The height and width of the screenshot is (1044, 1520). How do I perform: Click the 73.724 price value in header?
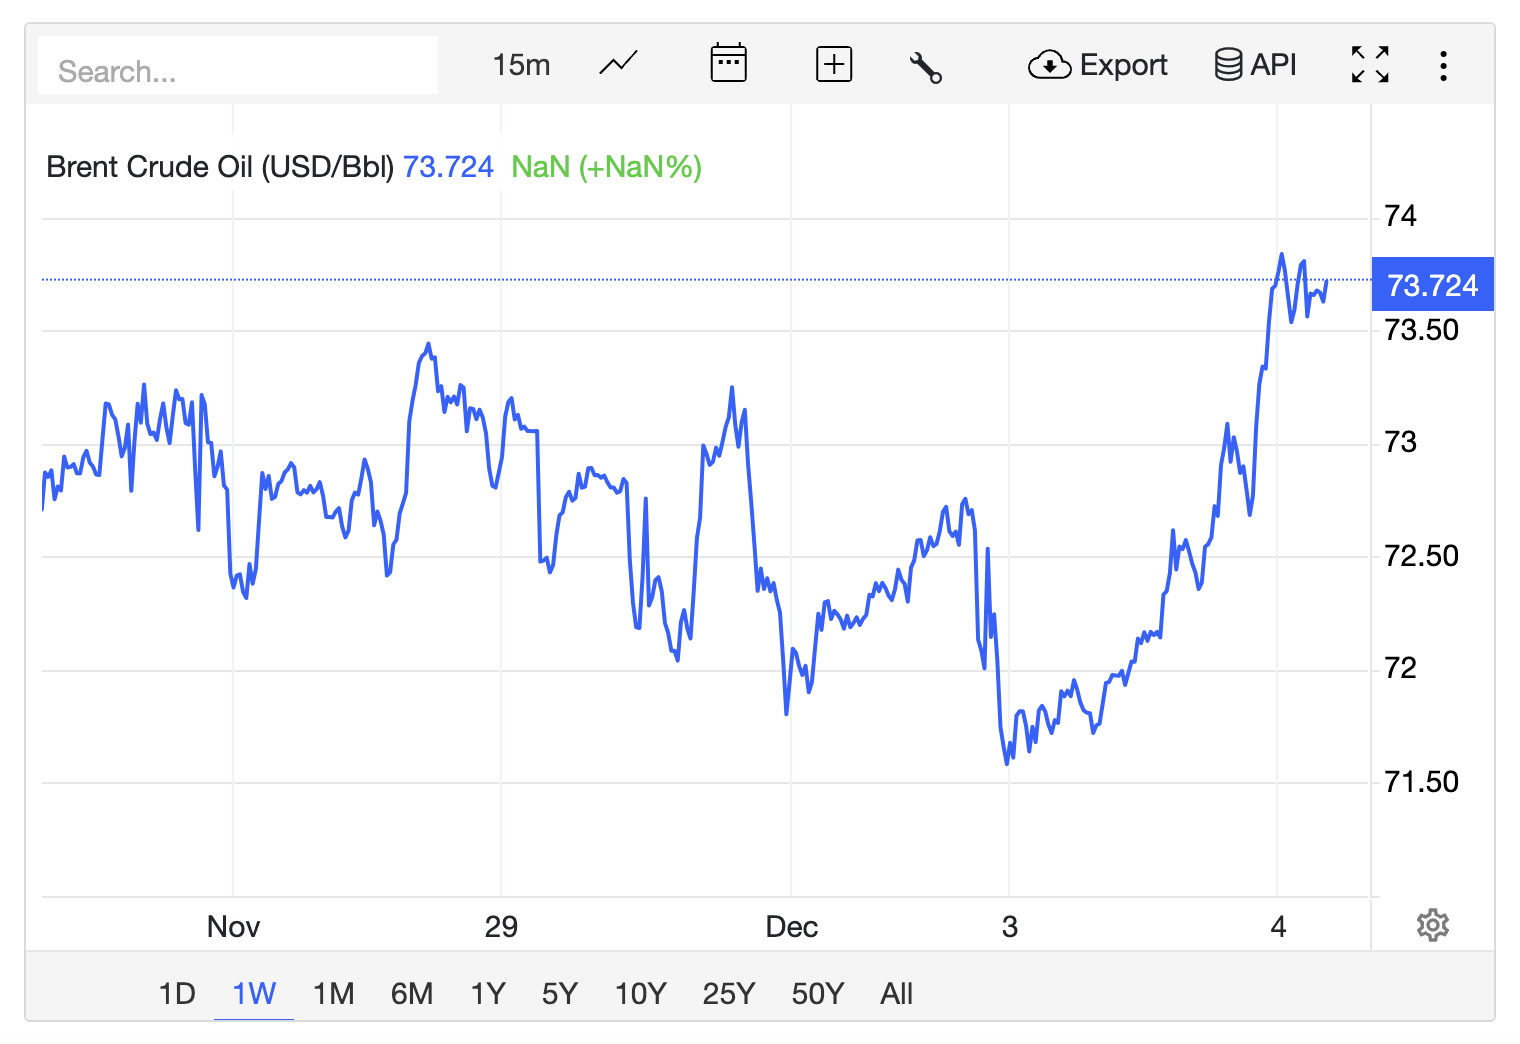[448, 167]
